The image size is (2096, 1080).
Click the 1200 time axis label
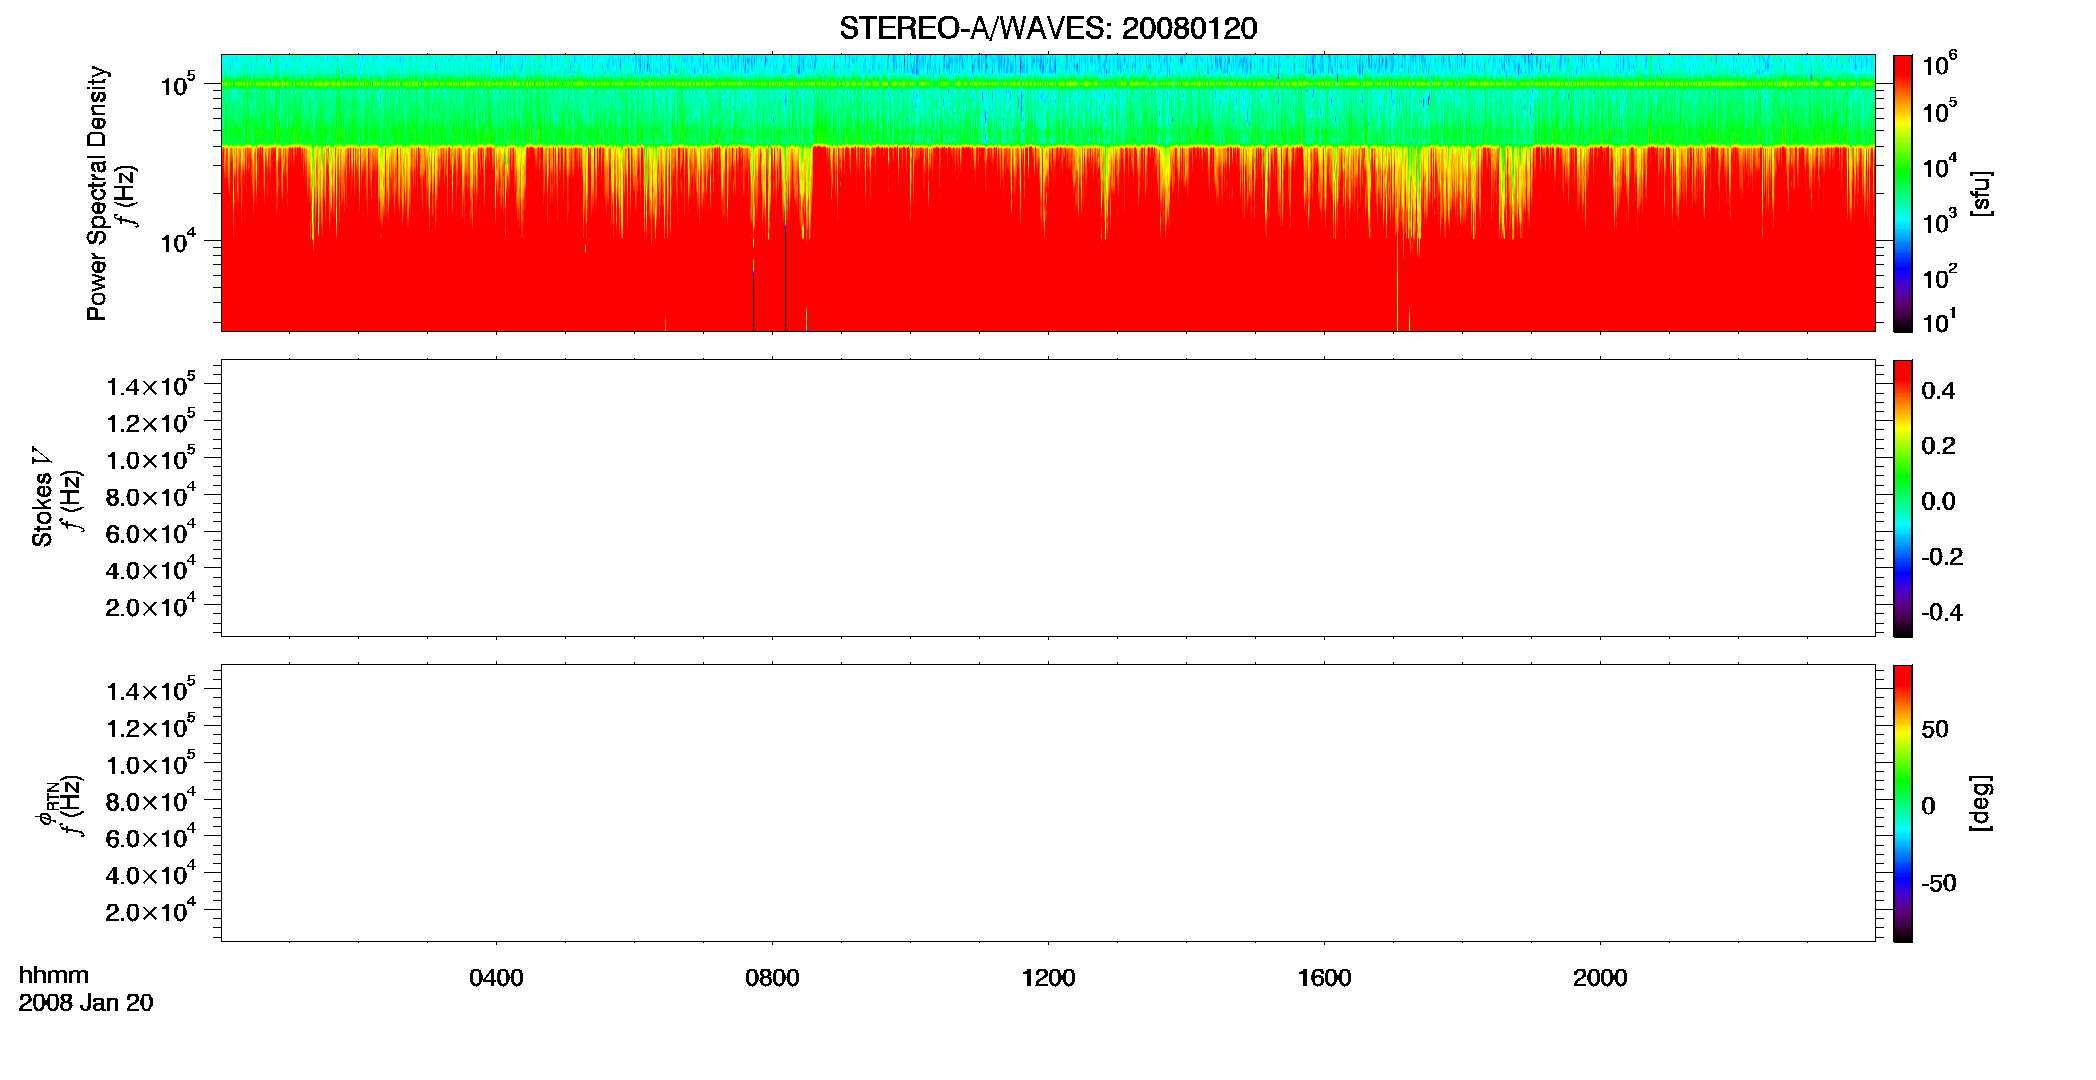(1048, 978)
